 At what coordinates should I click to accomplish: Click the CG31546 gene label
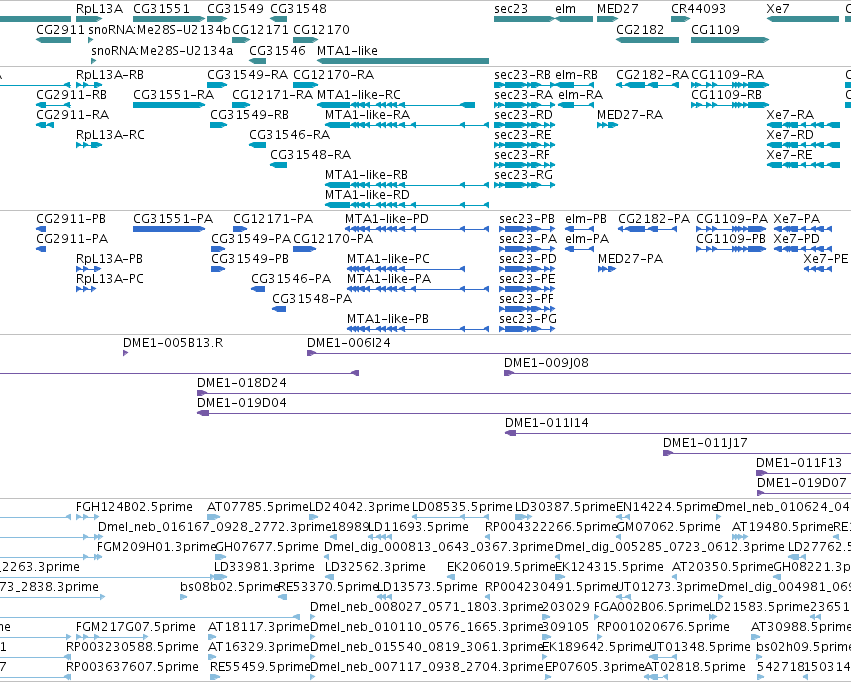[277, 50]
